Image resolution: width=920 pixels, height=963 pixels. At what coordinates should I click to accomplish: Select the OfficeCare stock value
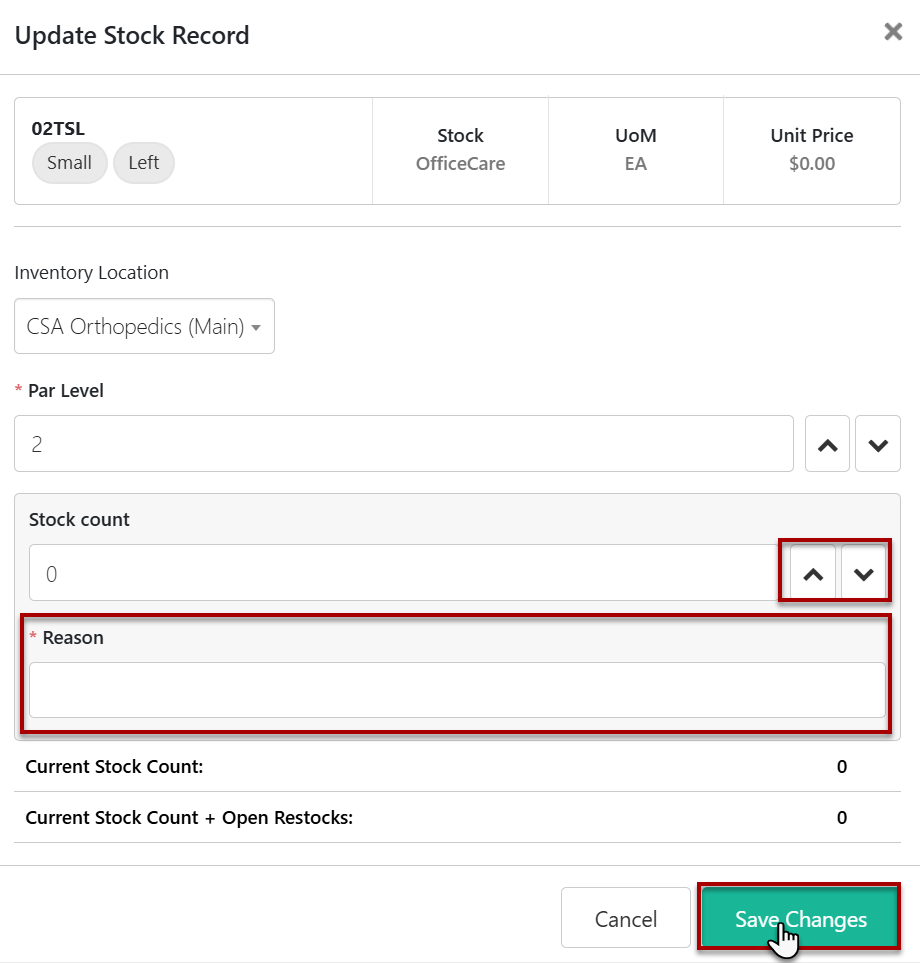click(x=460, y=164)
